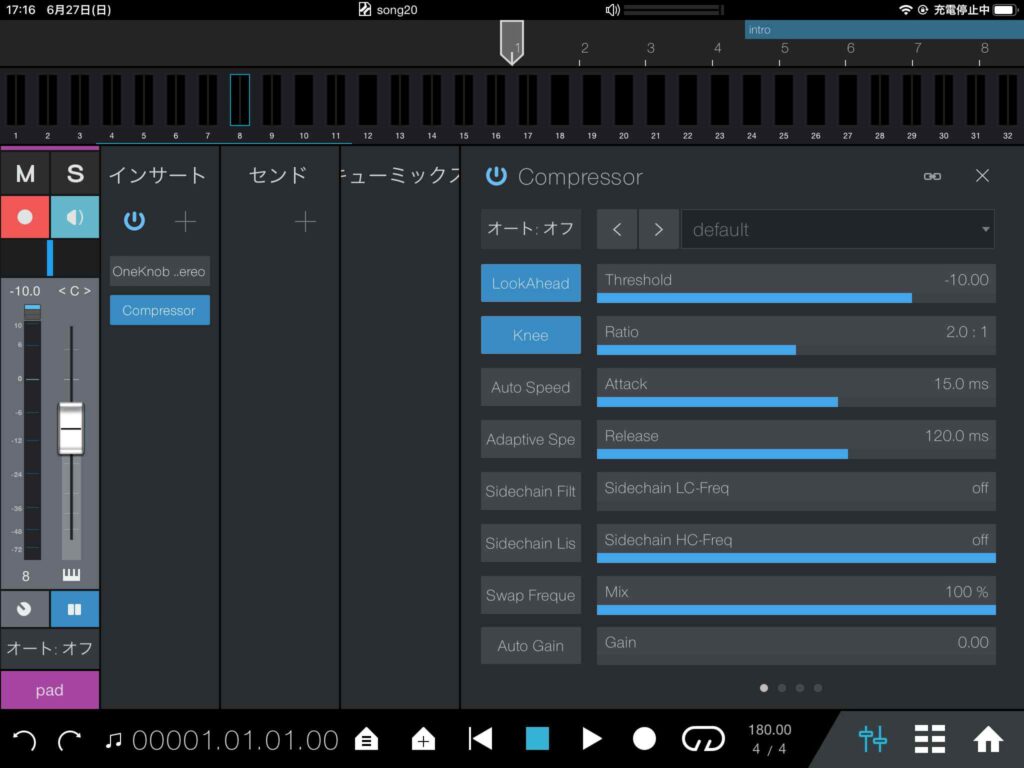
Task: Open the Compressor insert slot
Action: tap(158, 310)
